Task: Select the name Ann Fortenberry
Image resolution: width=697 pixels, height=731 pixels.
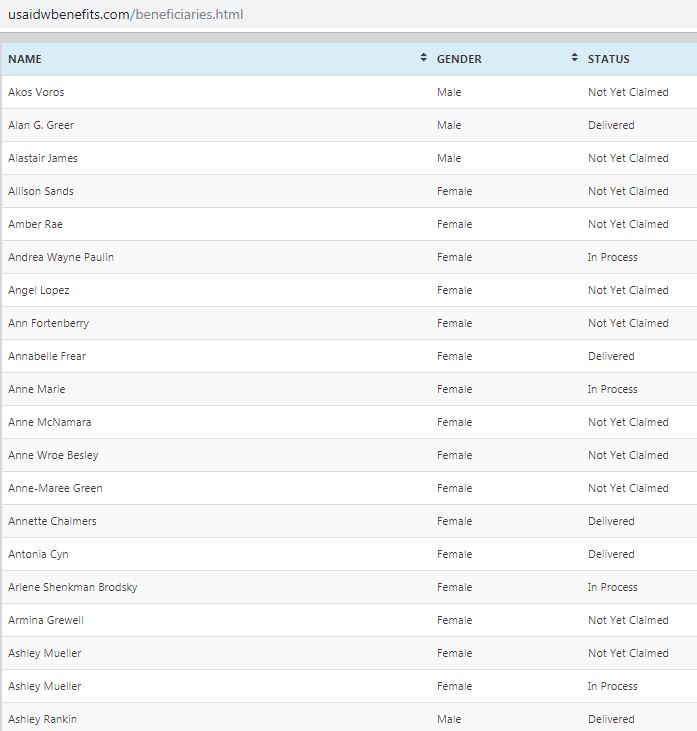Action: pos(48,324)
